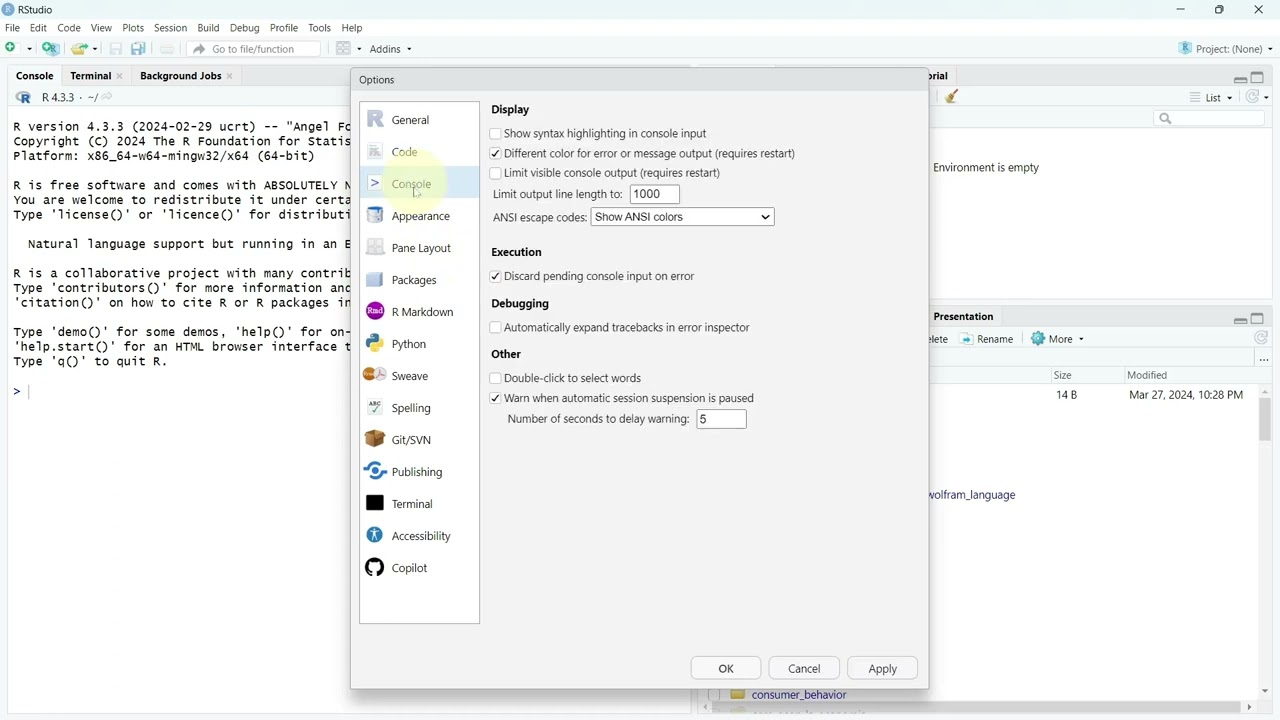This screenshot has height=720, width=1280.
Task: Open recent files dropdown arrow
Action: click(95, 49)
